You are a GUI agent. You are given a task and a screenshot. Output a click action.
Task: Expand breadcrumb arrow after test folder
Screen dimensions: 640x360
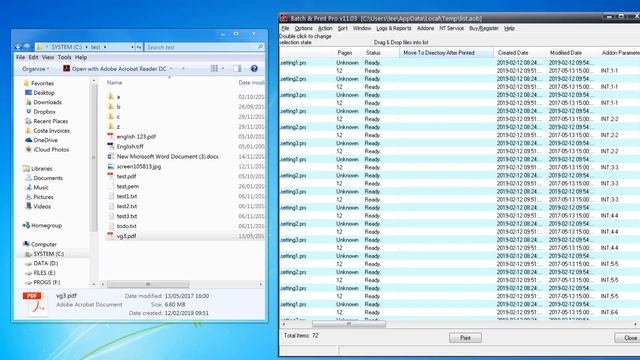tap(105, 47)
